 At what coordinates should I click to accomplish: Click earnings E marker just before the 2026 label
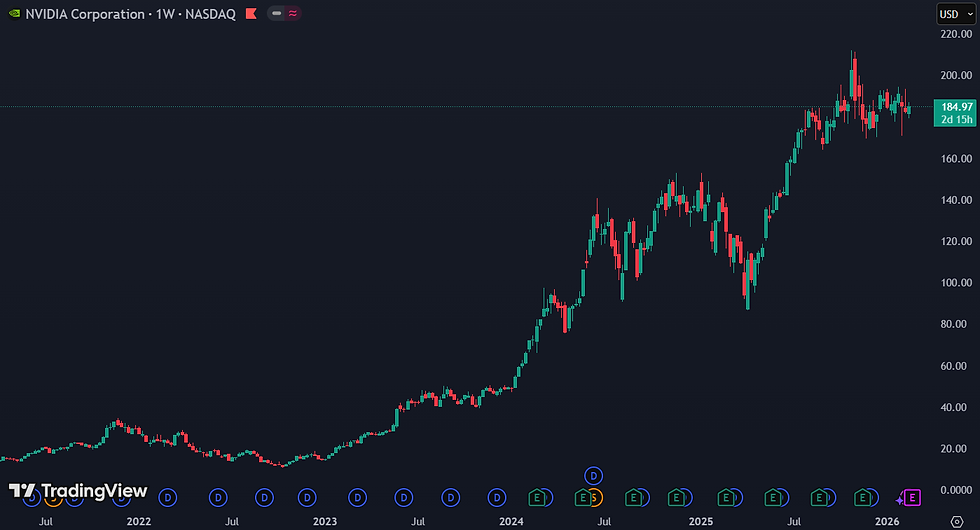(863, 498)
